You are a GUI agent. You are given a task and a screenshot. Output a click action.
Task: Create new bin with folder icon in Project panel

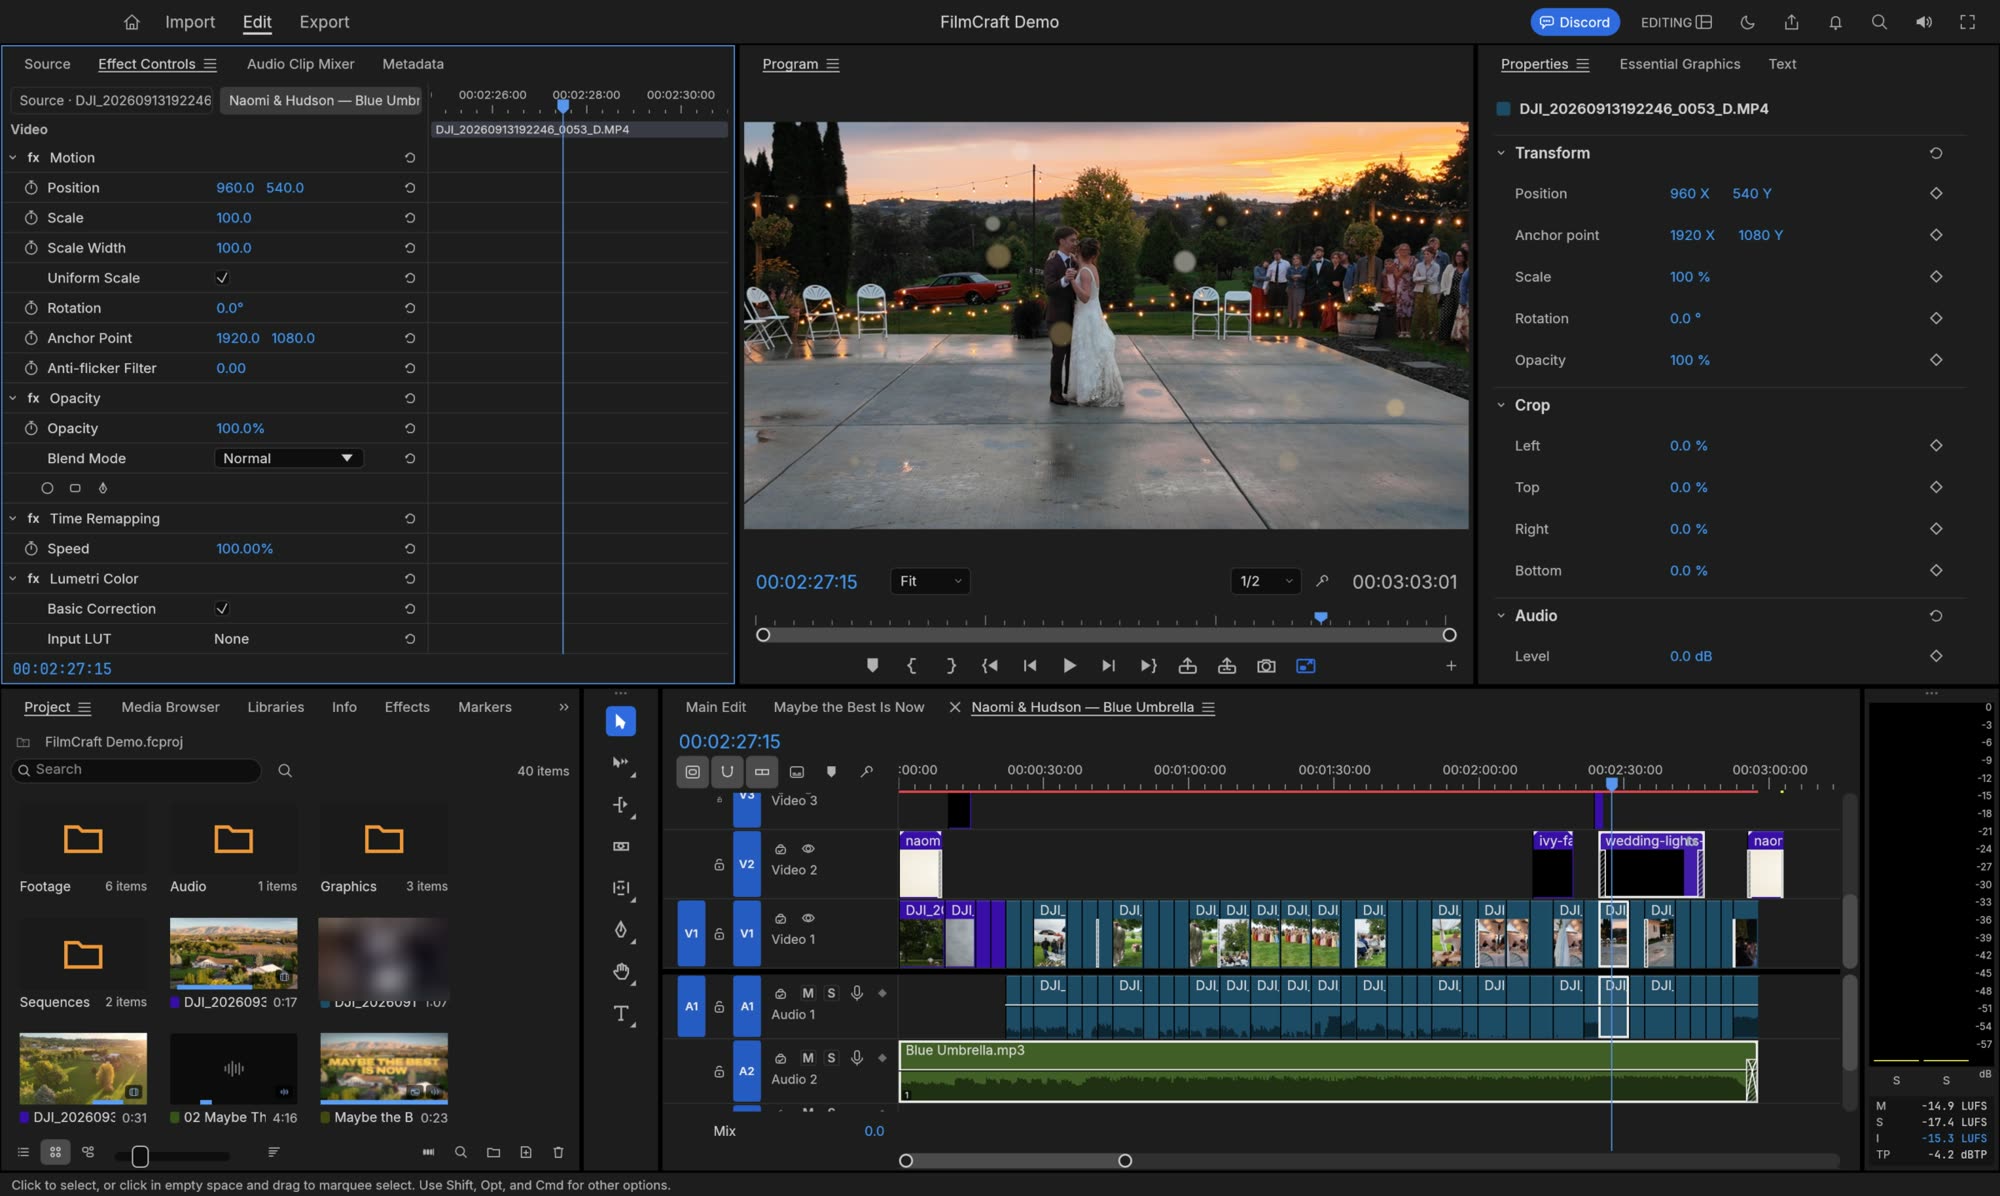point(493,1152)
